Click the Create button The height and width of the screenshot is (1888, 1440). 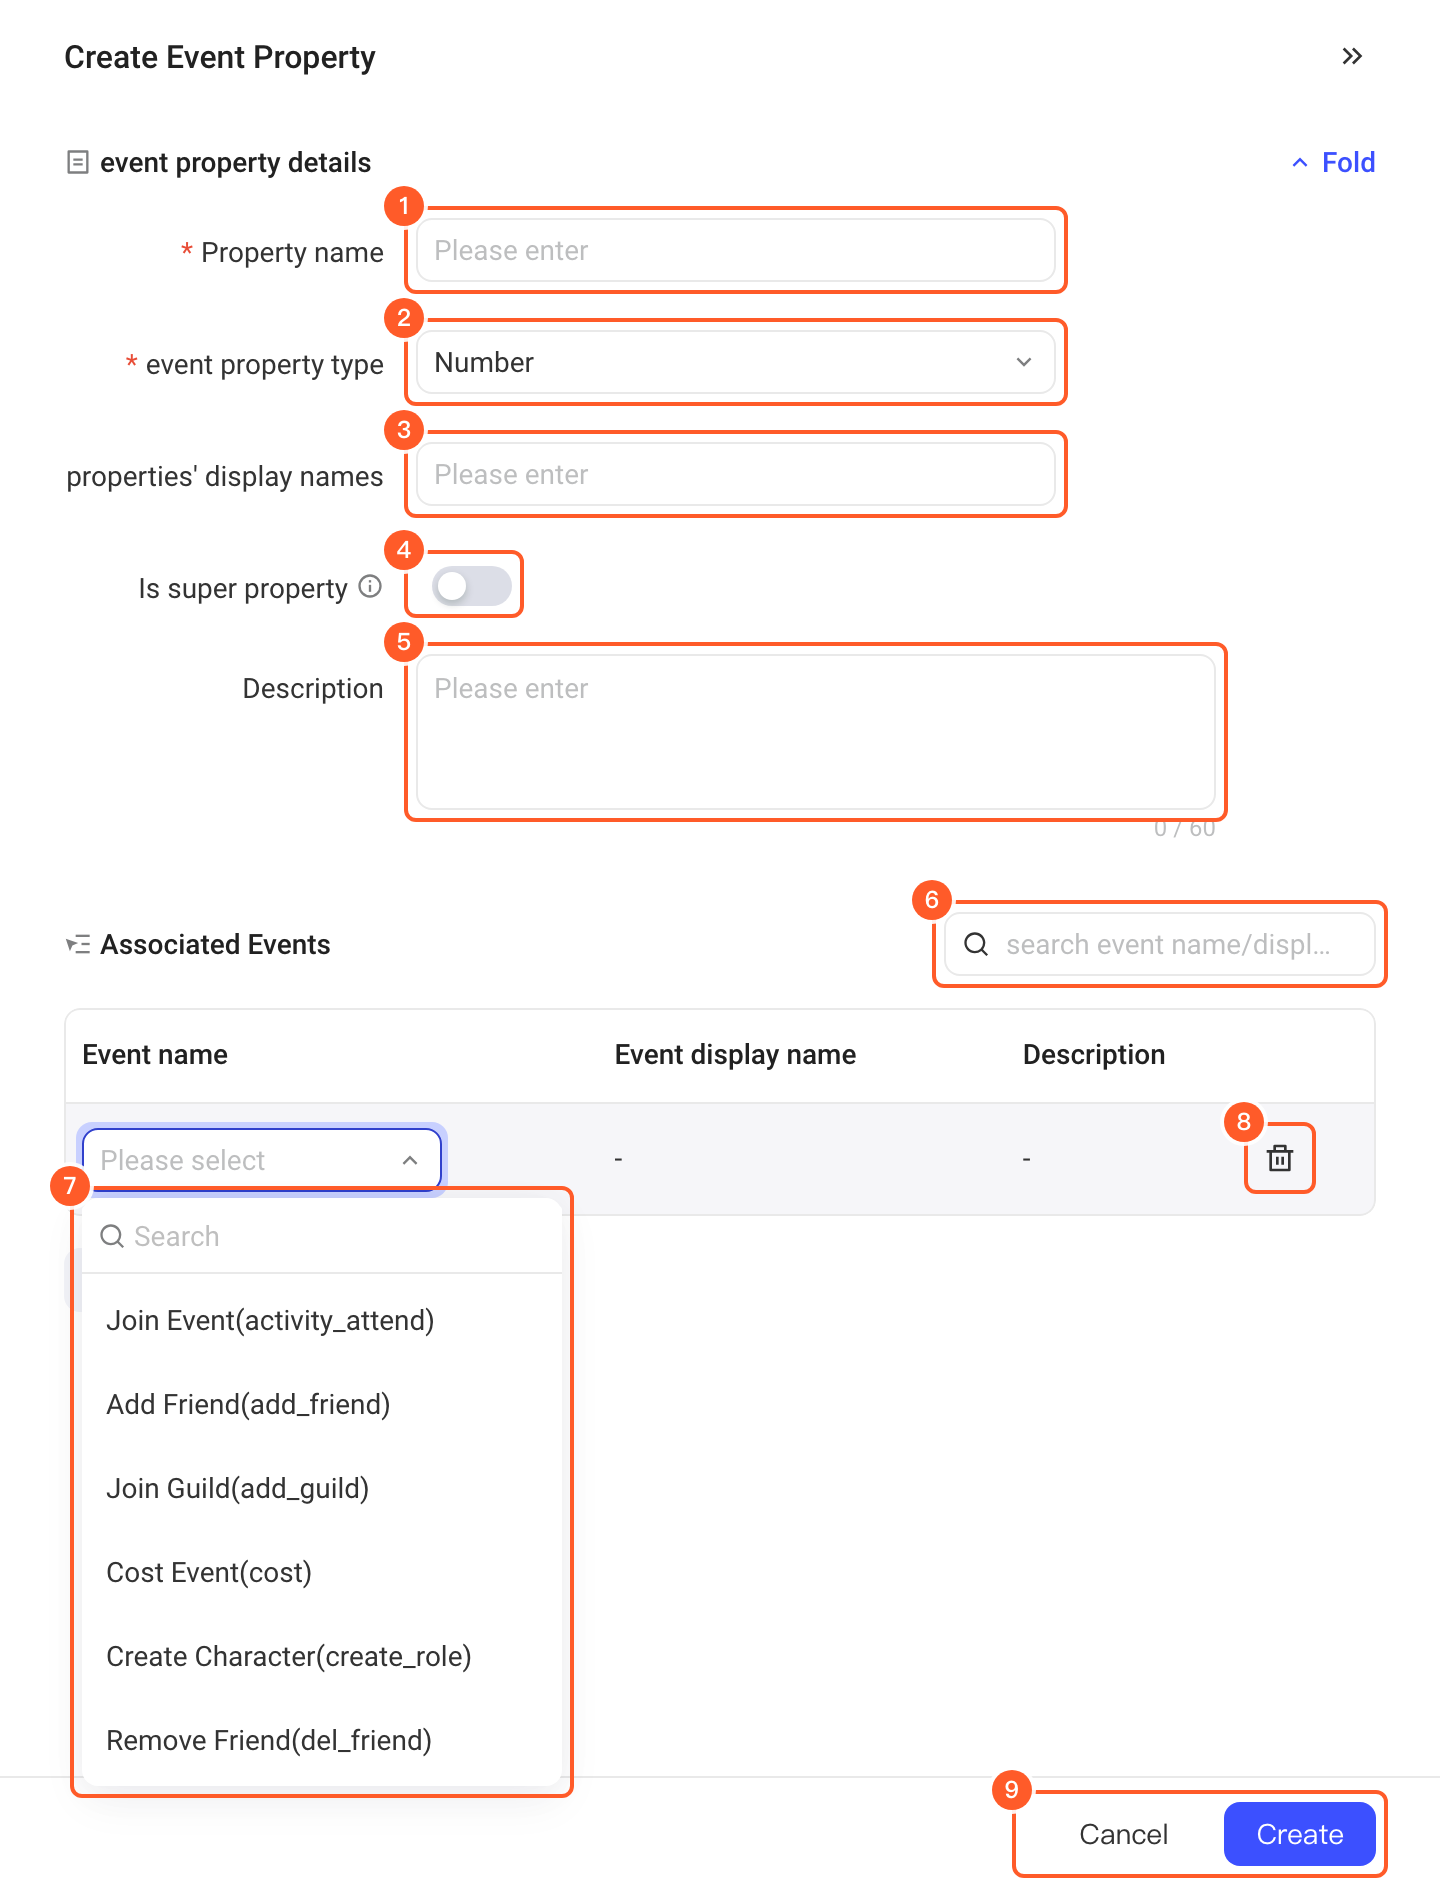[x=1300, y=1834]
